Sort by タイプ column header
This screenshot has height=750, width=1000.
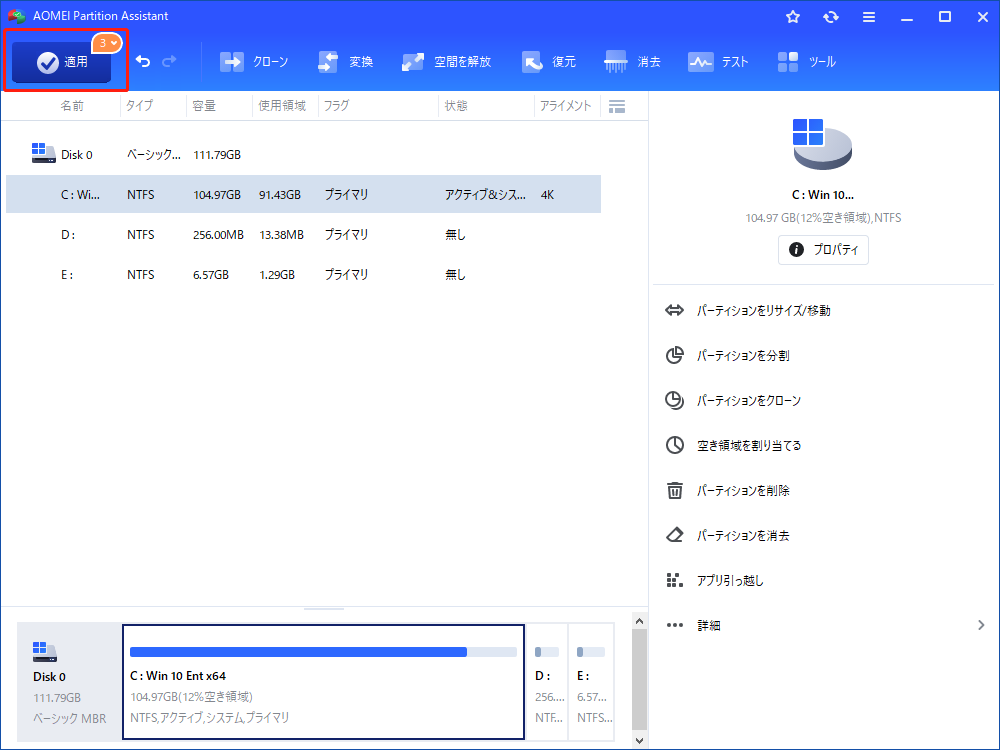(x=139, y=106)
